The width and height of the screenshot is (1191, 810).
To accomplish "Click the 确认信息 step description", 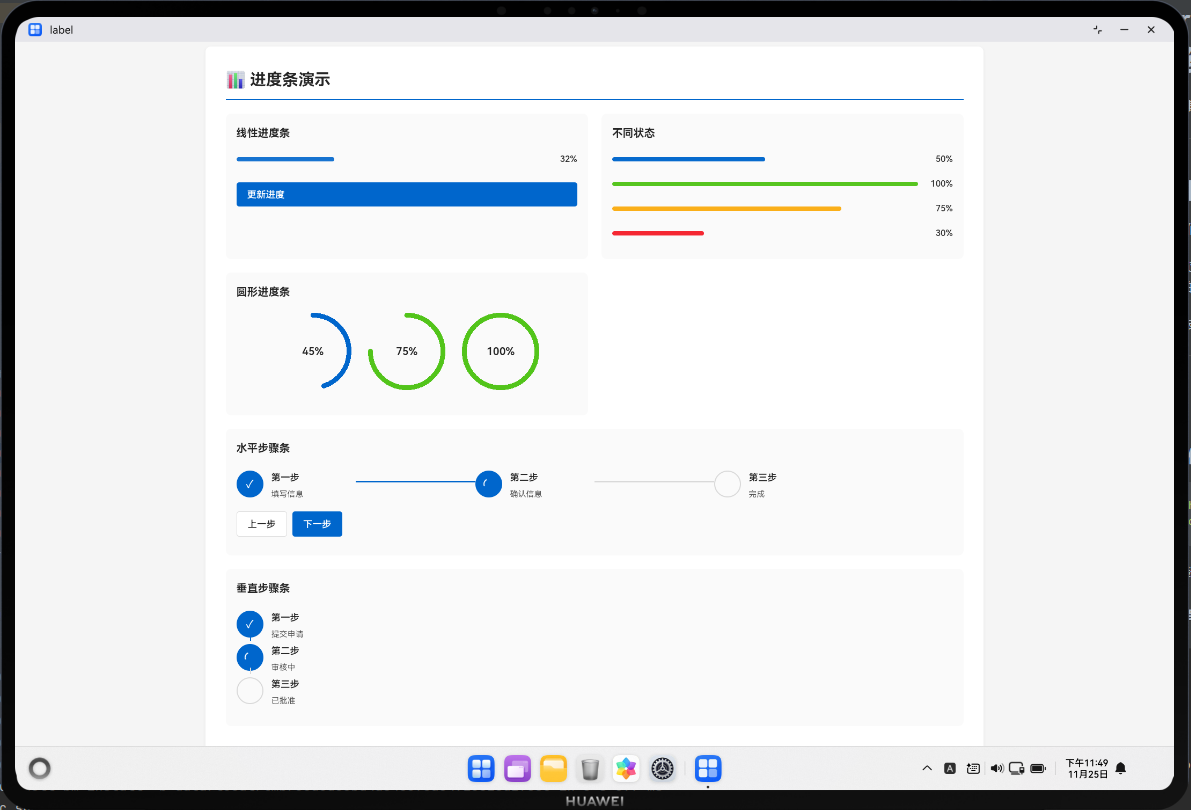I will click(526, 494).
